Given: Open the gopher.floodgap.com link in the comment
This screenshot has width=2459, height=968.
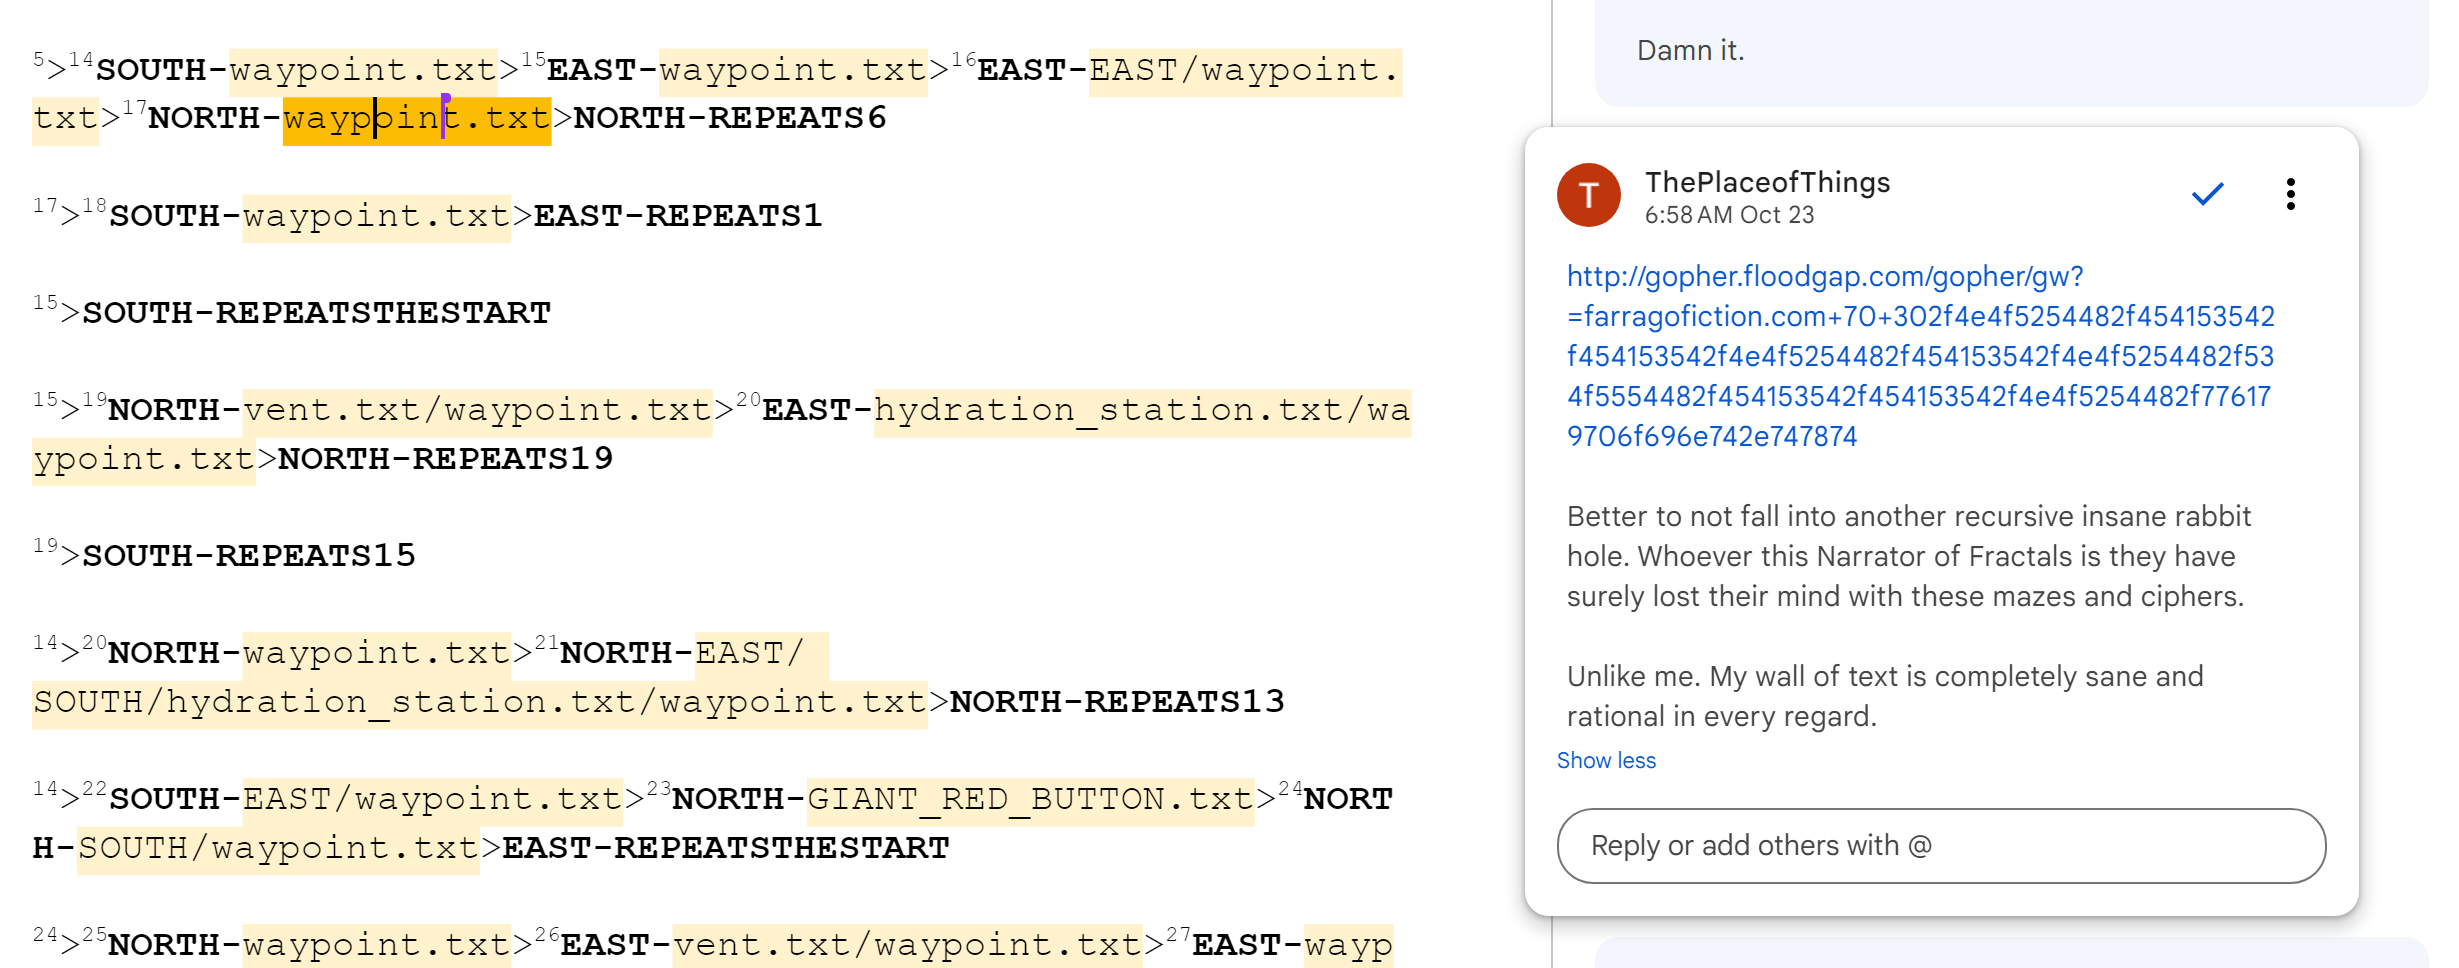Looking at the screenshot, I should (1919, 356).
